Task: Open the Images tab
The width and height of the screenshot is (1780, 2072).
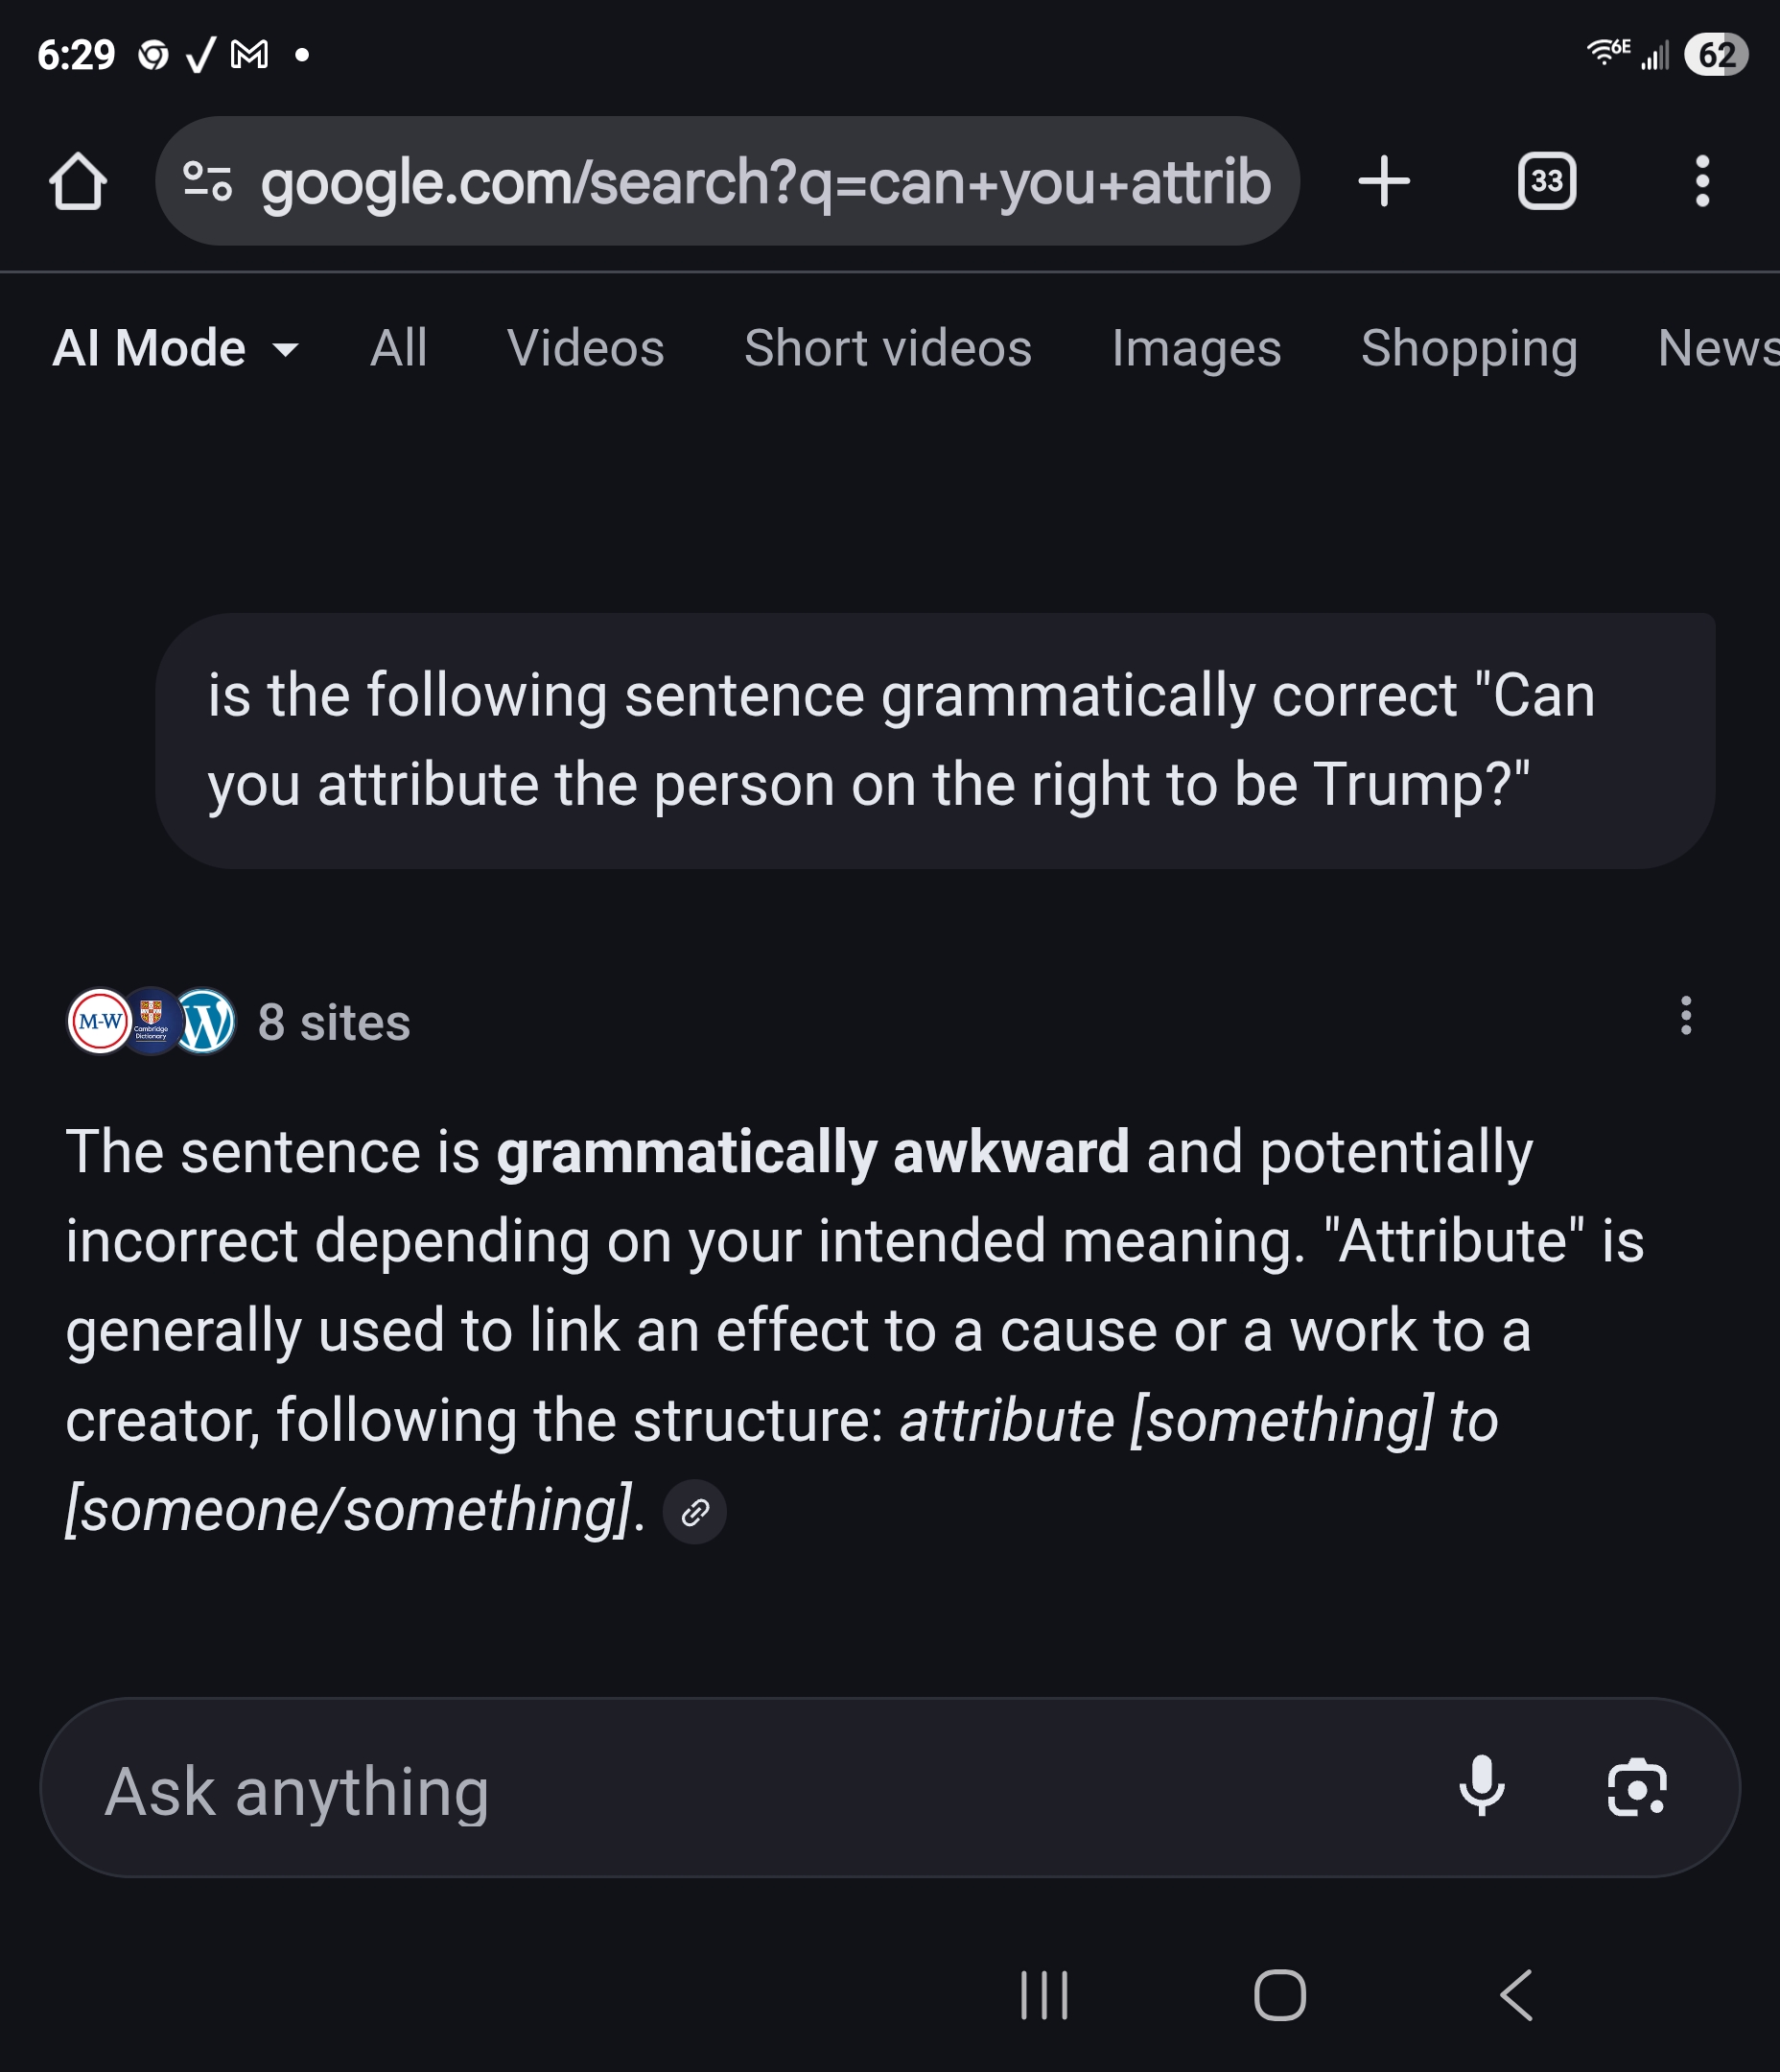Action: pyautogui.click(x=1196, y=349)
